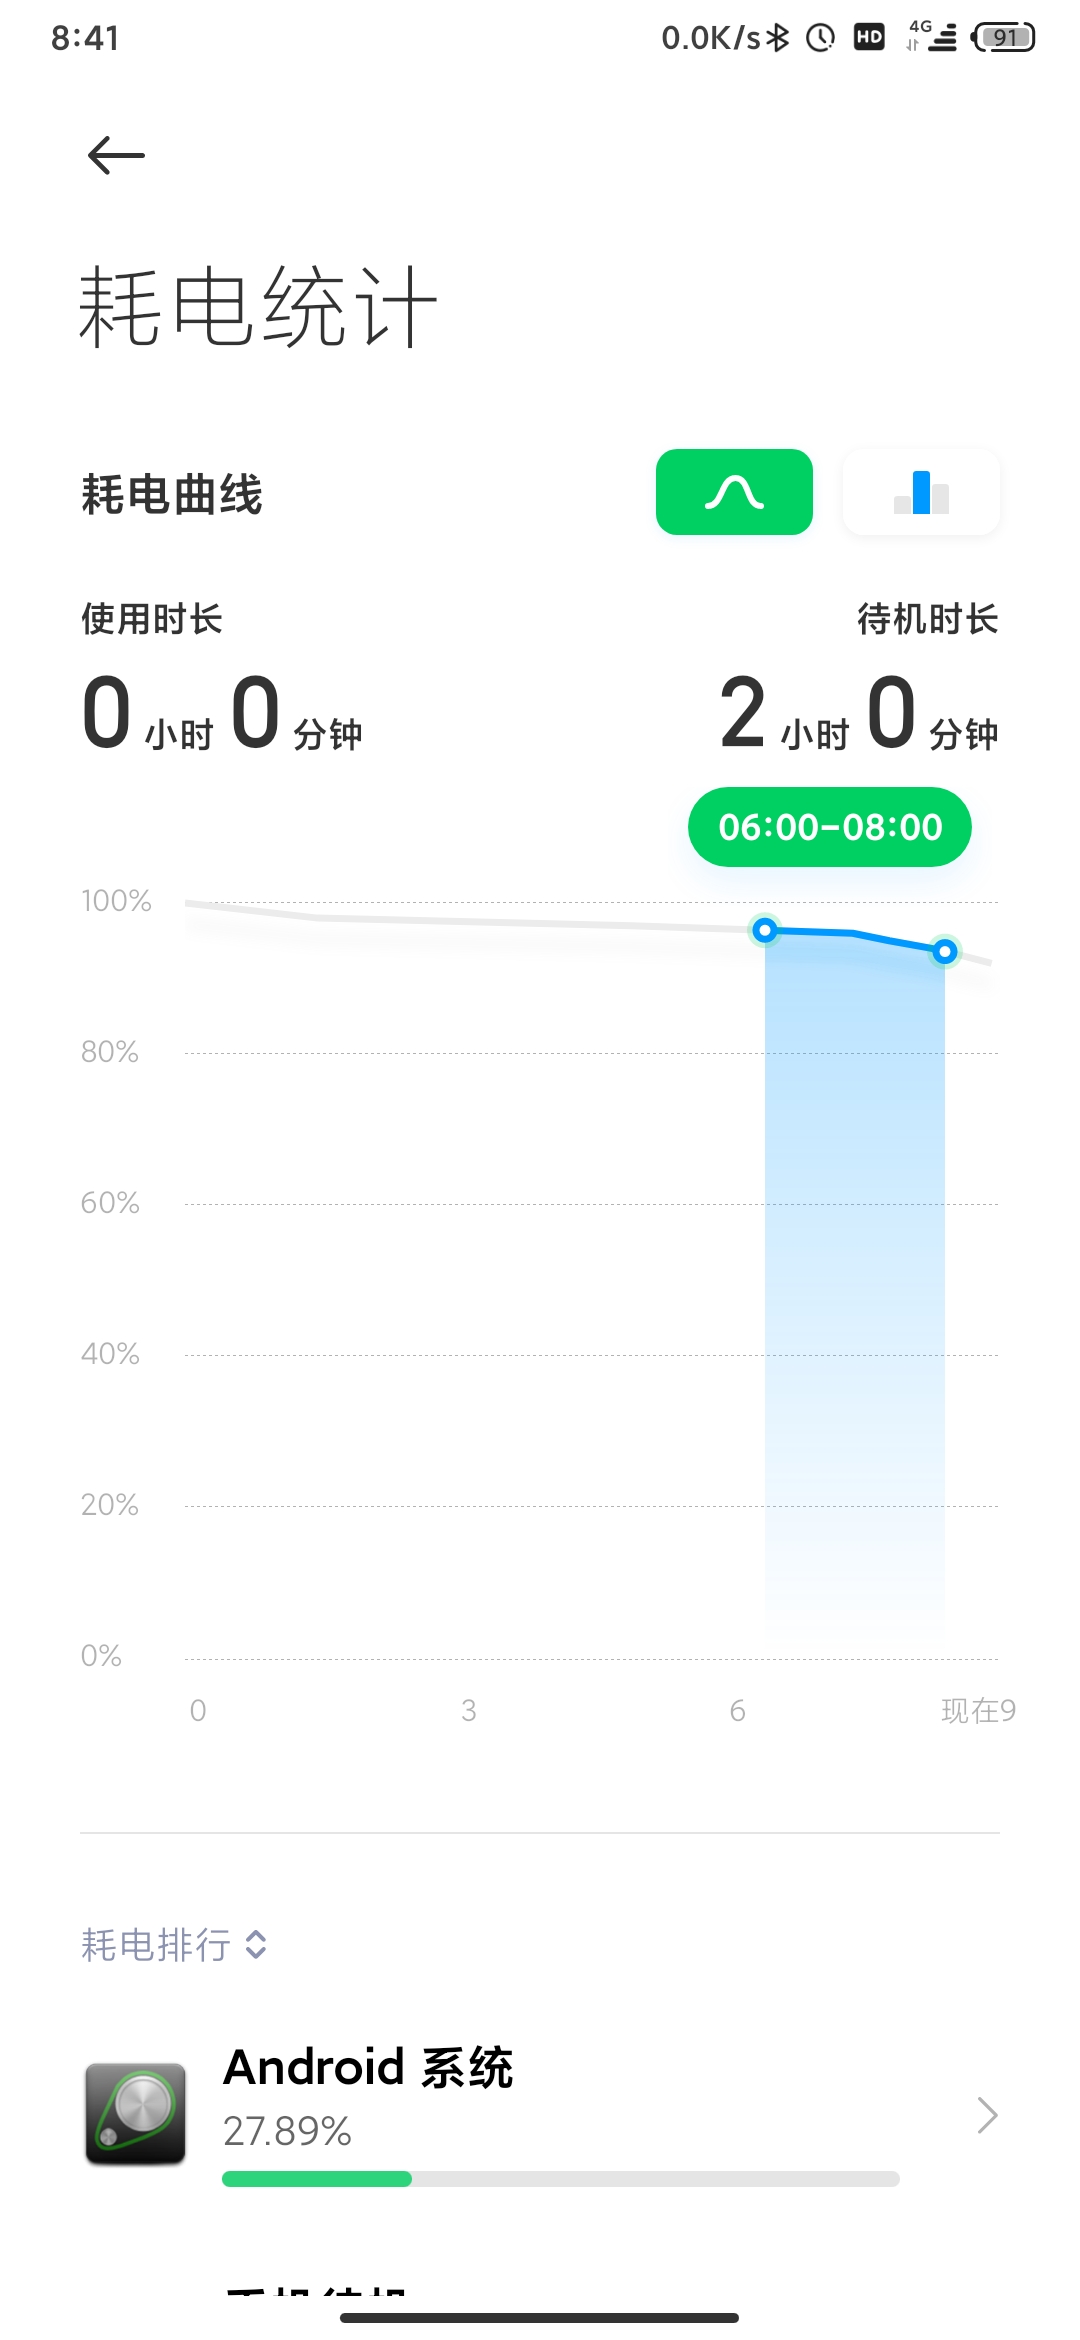Open Android 系统 details chevron
Screen dimensions: 1080x2340
[x=987, y=2115]
